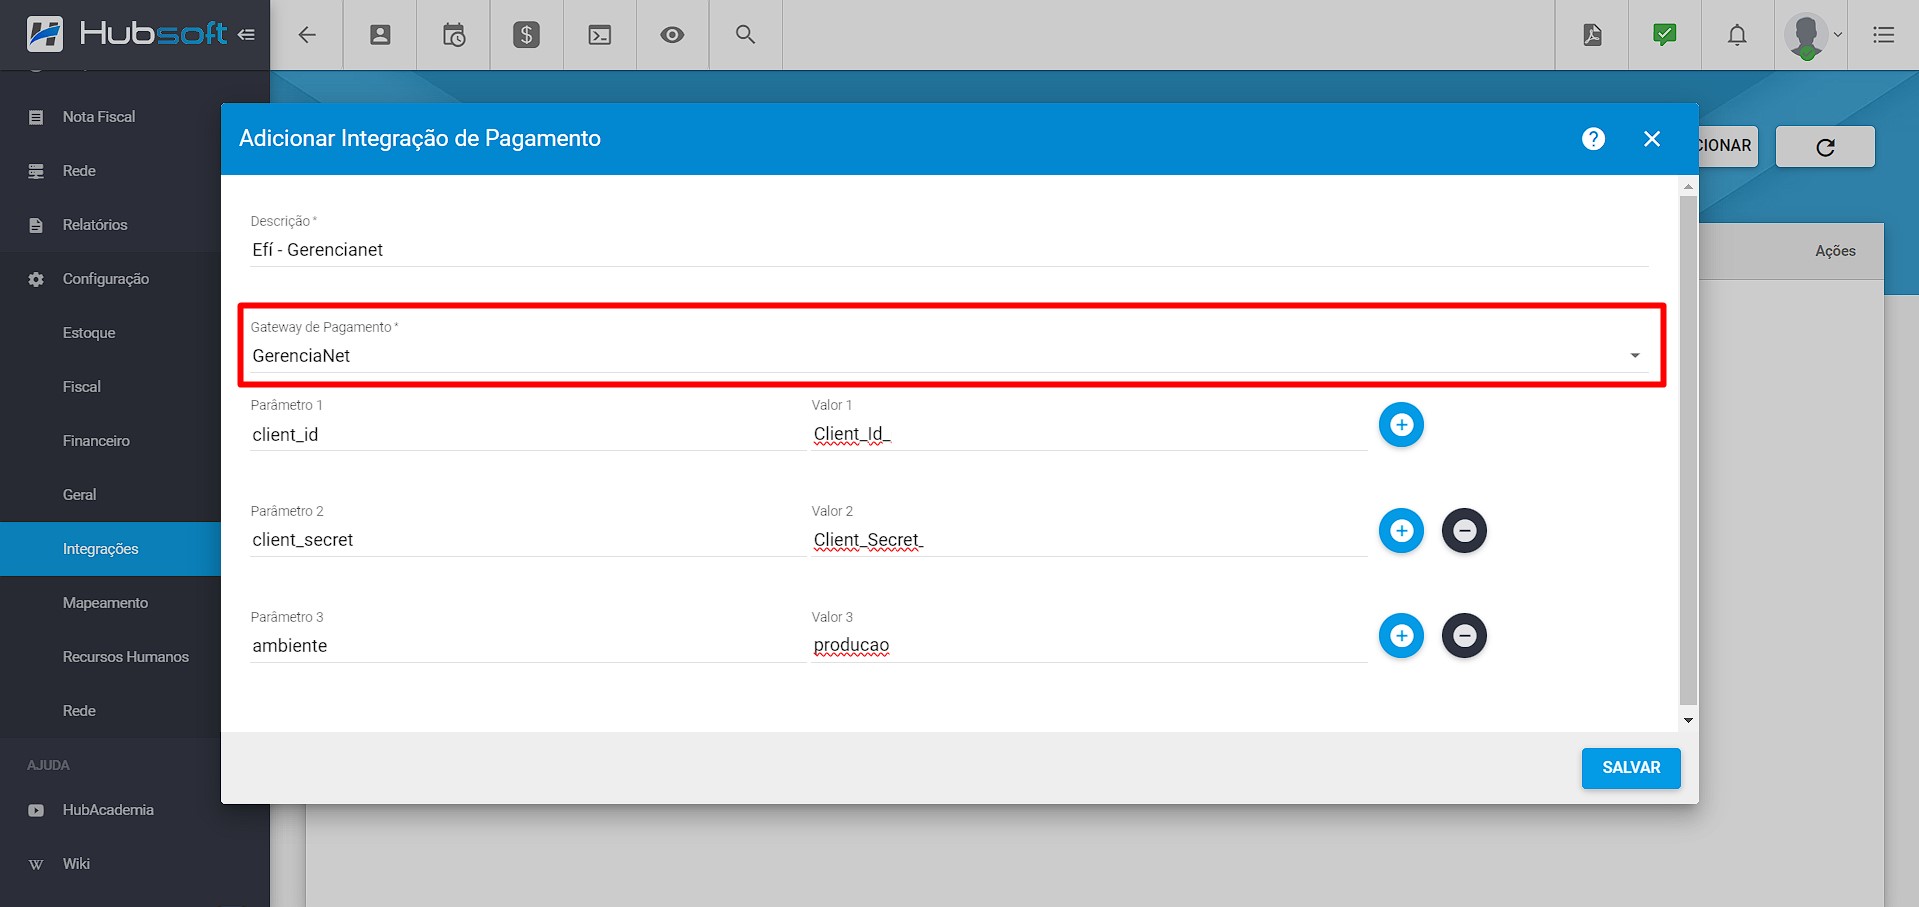Open help with the question mark icon

[1594, 139]
